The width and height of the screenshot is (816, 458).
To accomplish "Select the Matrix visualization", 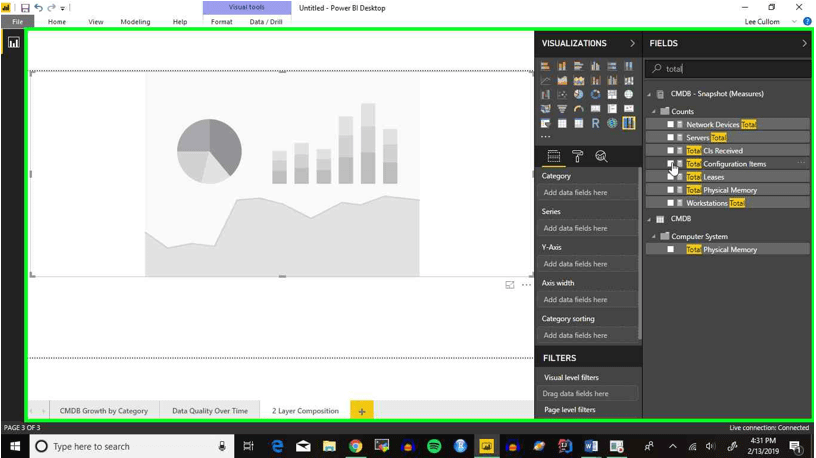I will click(579, 123).
